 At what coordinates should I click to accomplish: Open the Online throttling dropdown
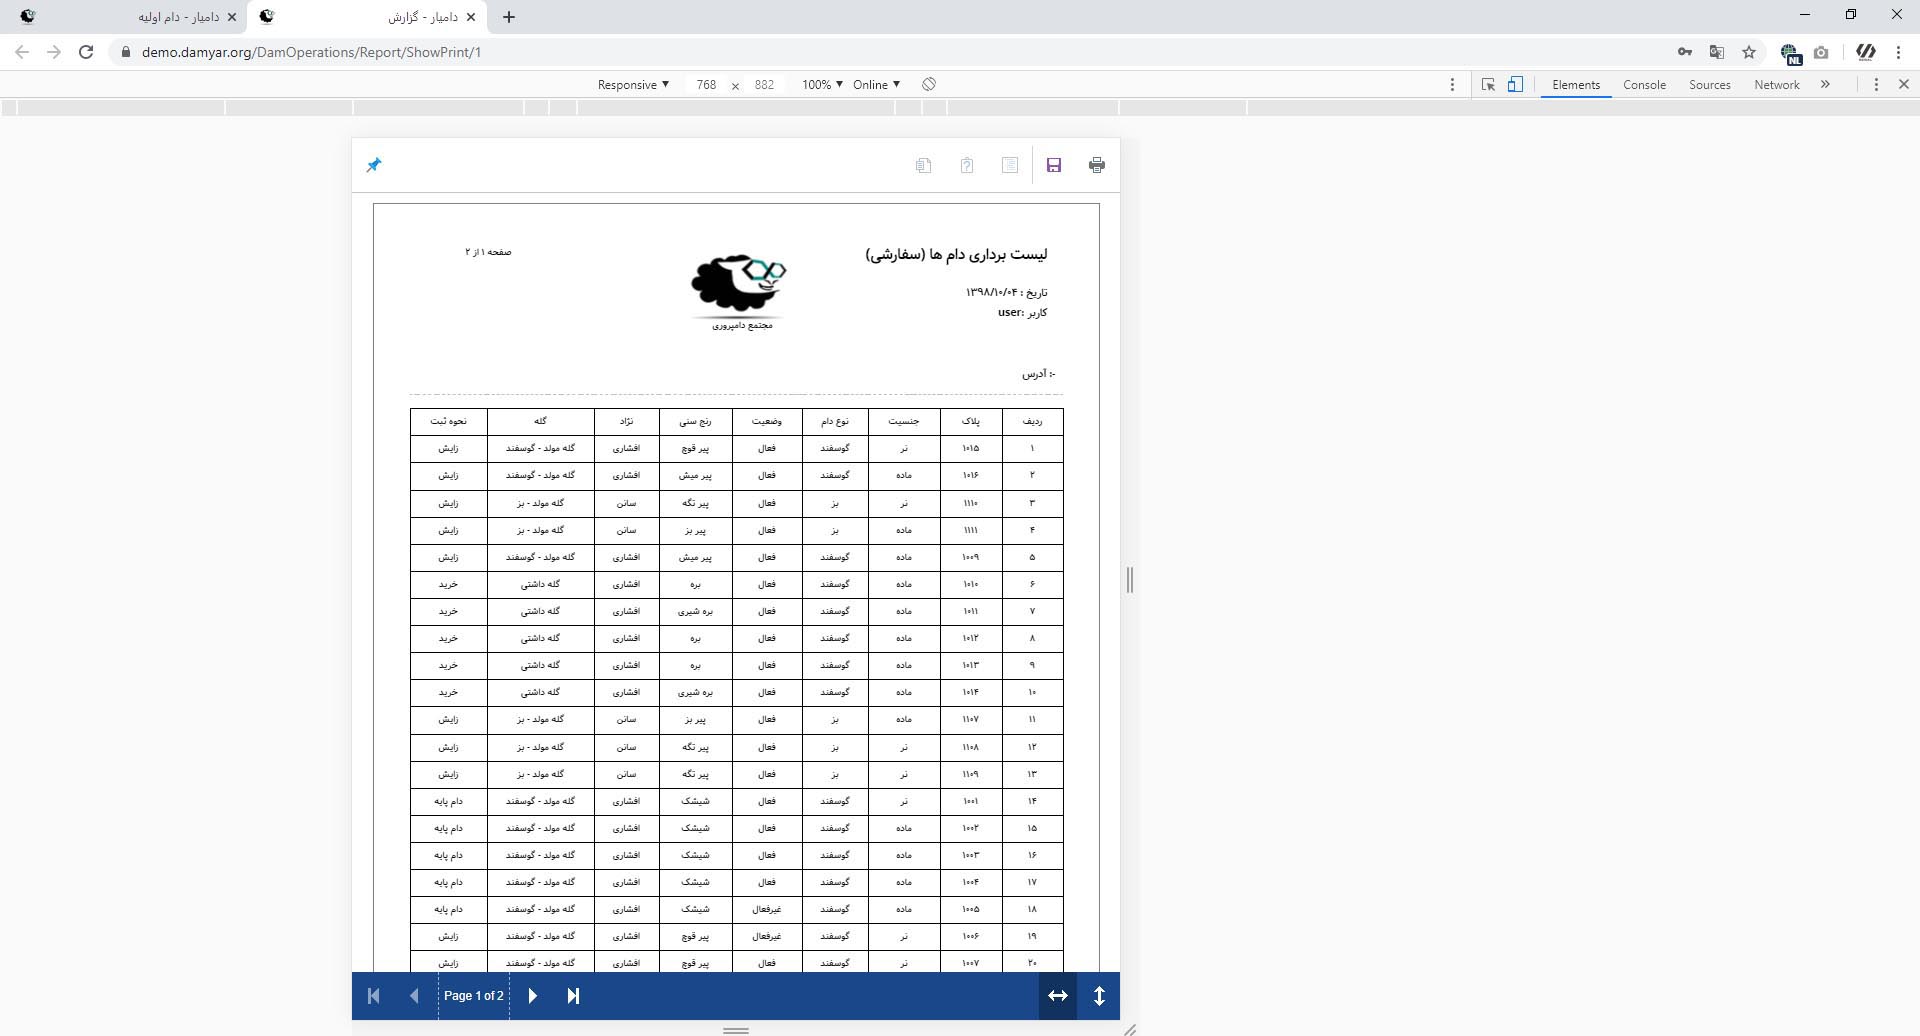coord(876,85)
